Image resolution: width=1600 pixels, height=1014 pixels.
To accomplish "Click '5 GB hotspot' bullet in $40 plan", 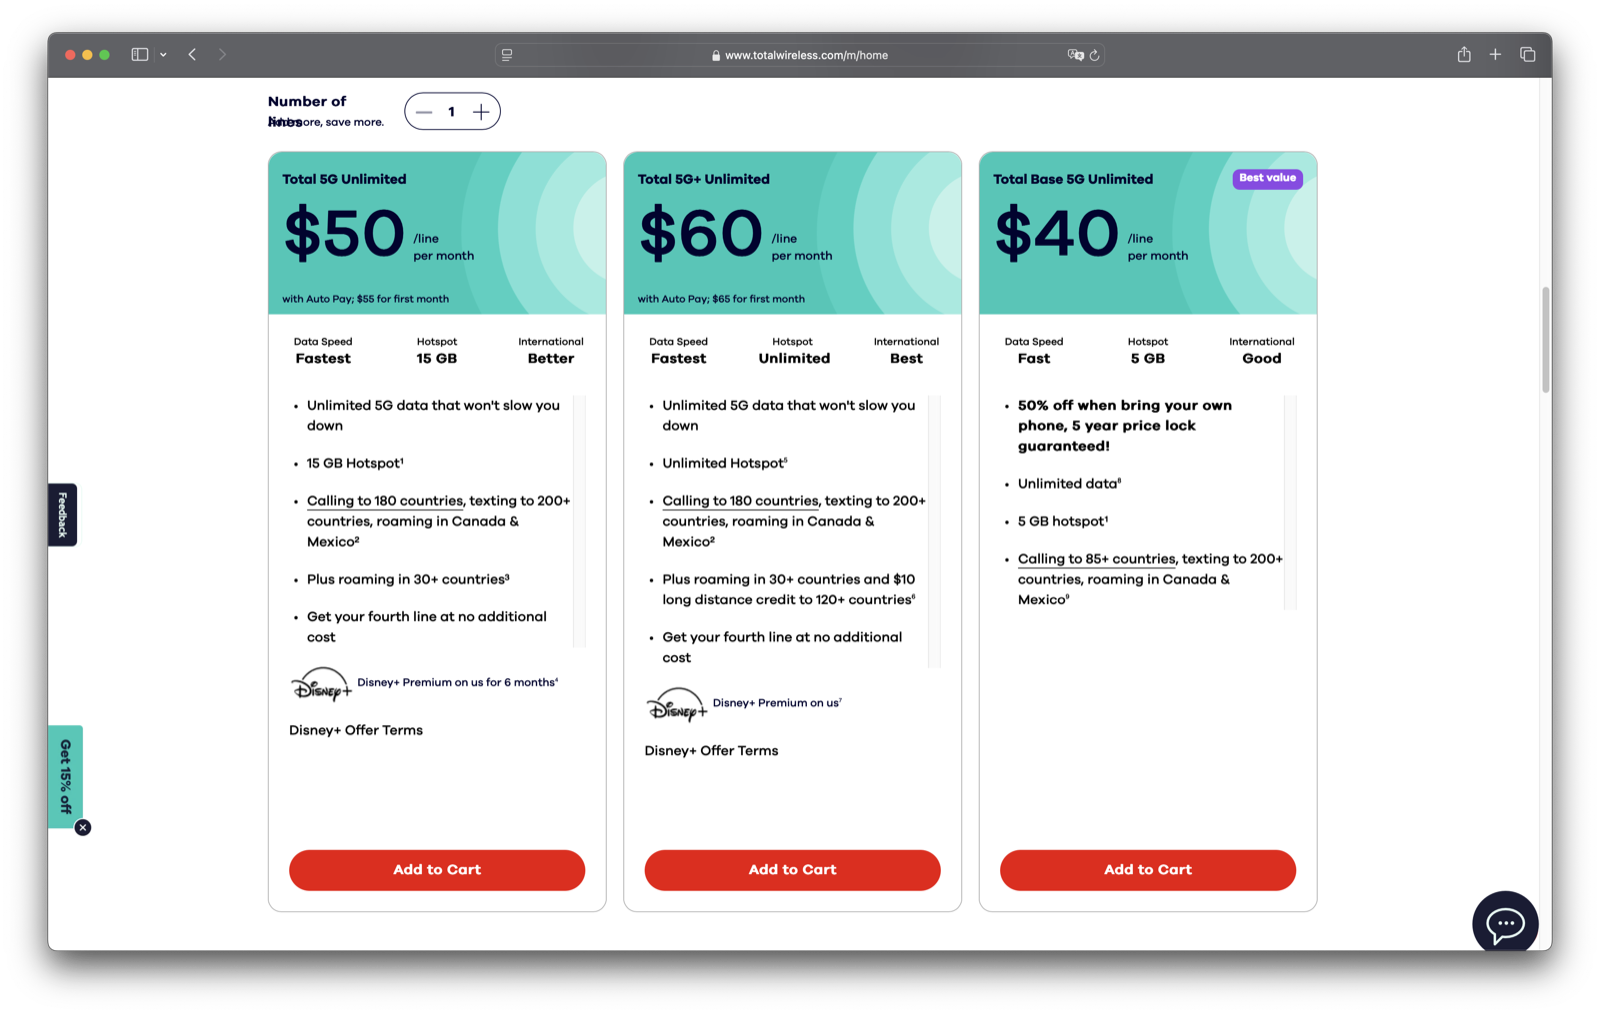I will point(1063,521).
